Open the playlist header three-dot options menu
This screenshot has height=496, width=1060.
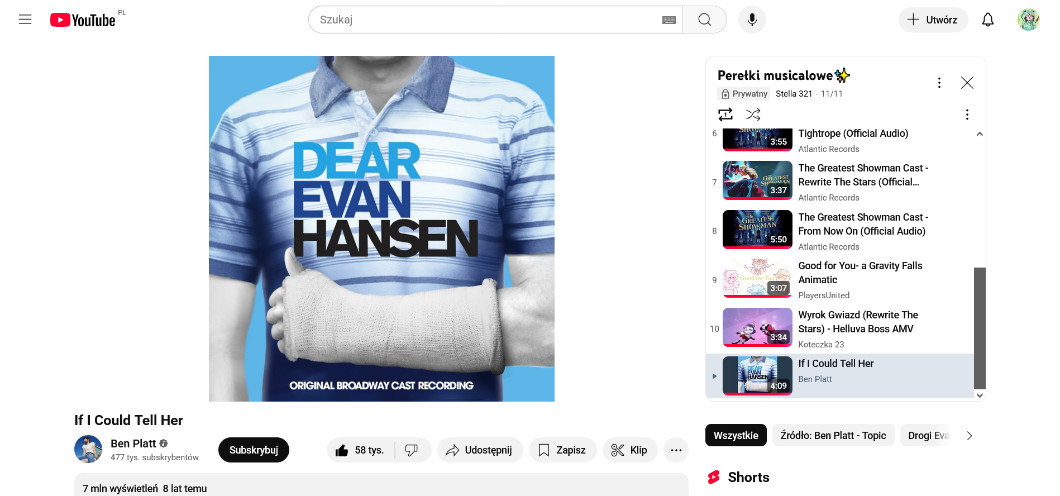938,83
